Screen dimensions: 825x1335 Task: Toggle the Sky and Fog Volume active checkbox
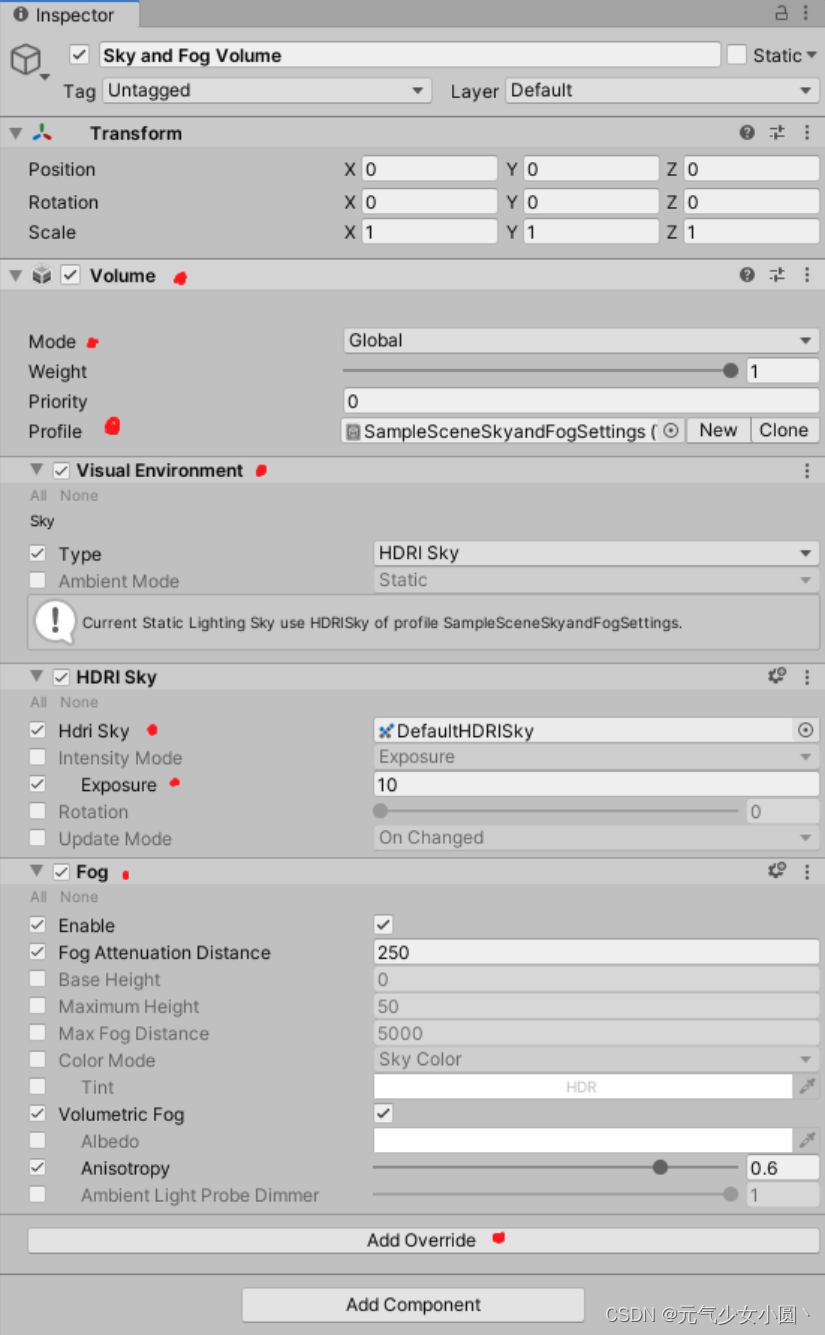[80, 55]
